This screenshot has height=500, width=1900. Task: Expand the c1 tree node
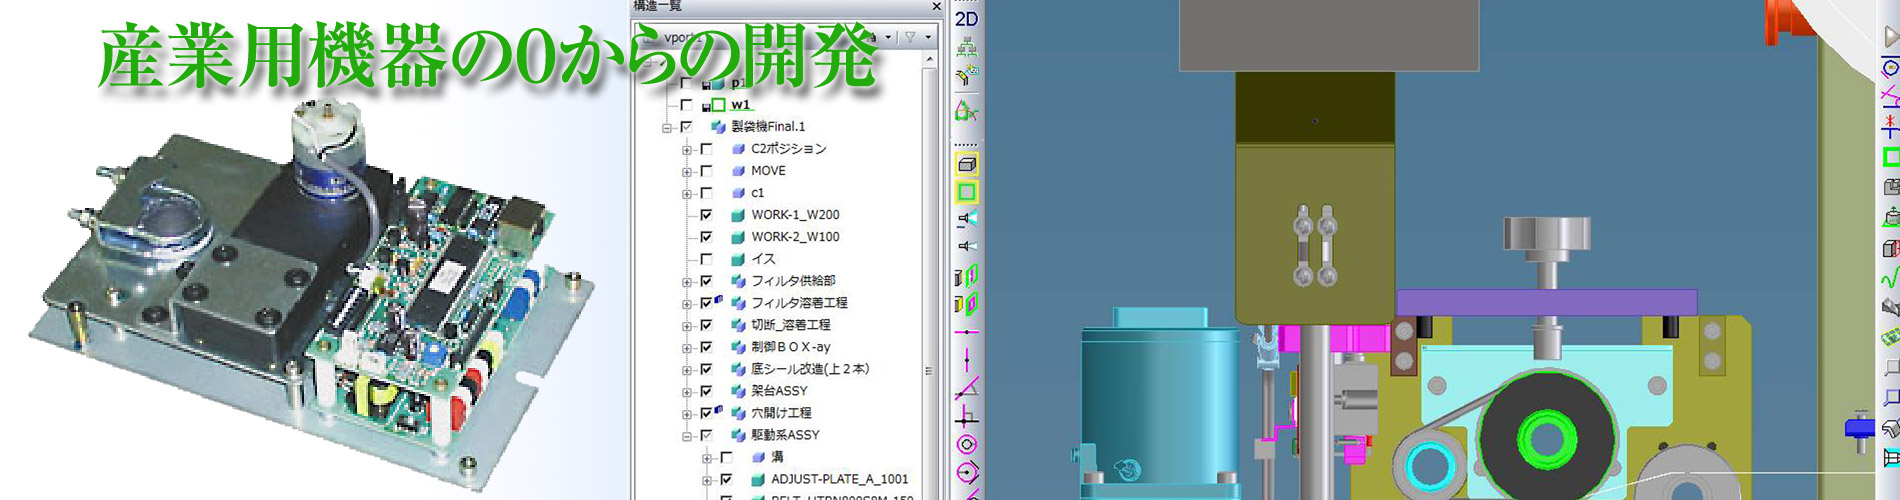tap(687, 194)
